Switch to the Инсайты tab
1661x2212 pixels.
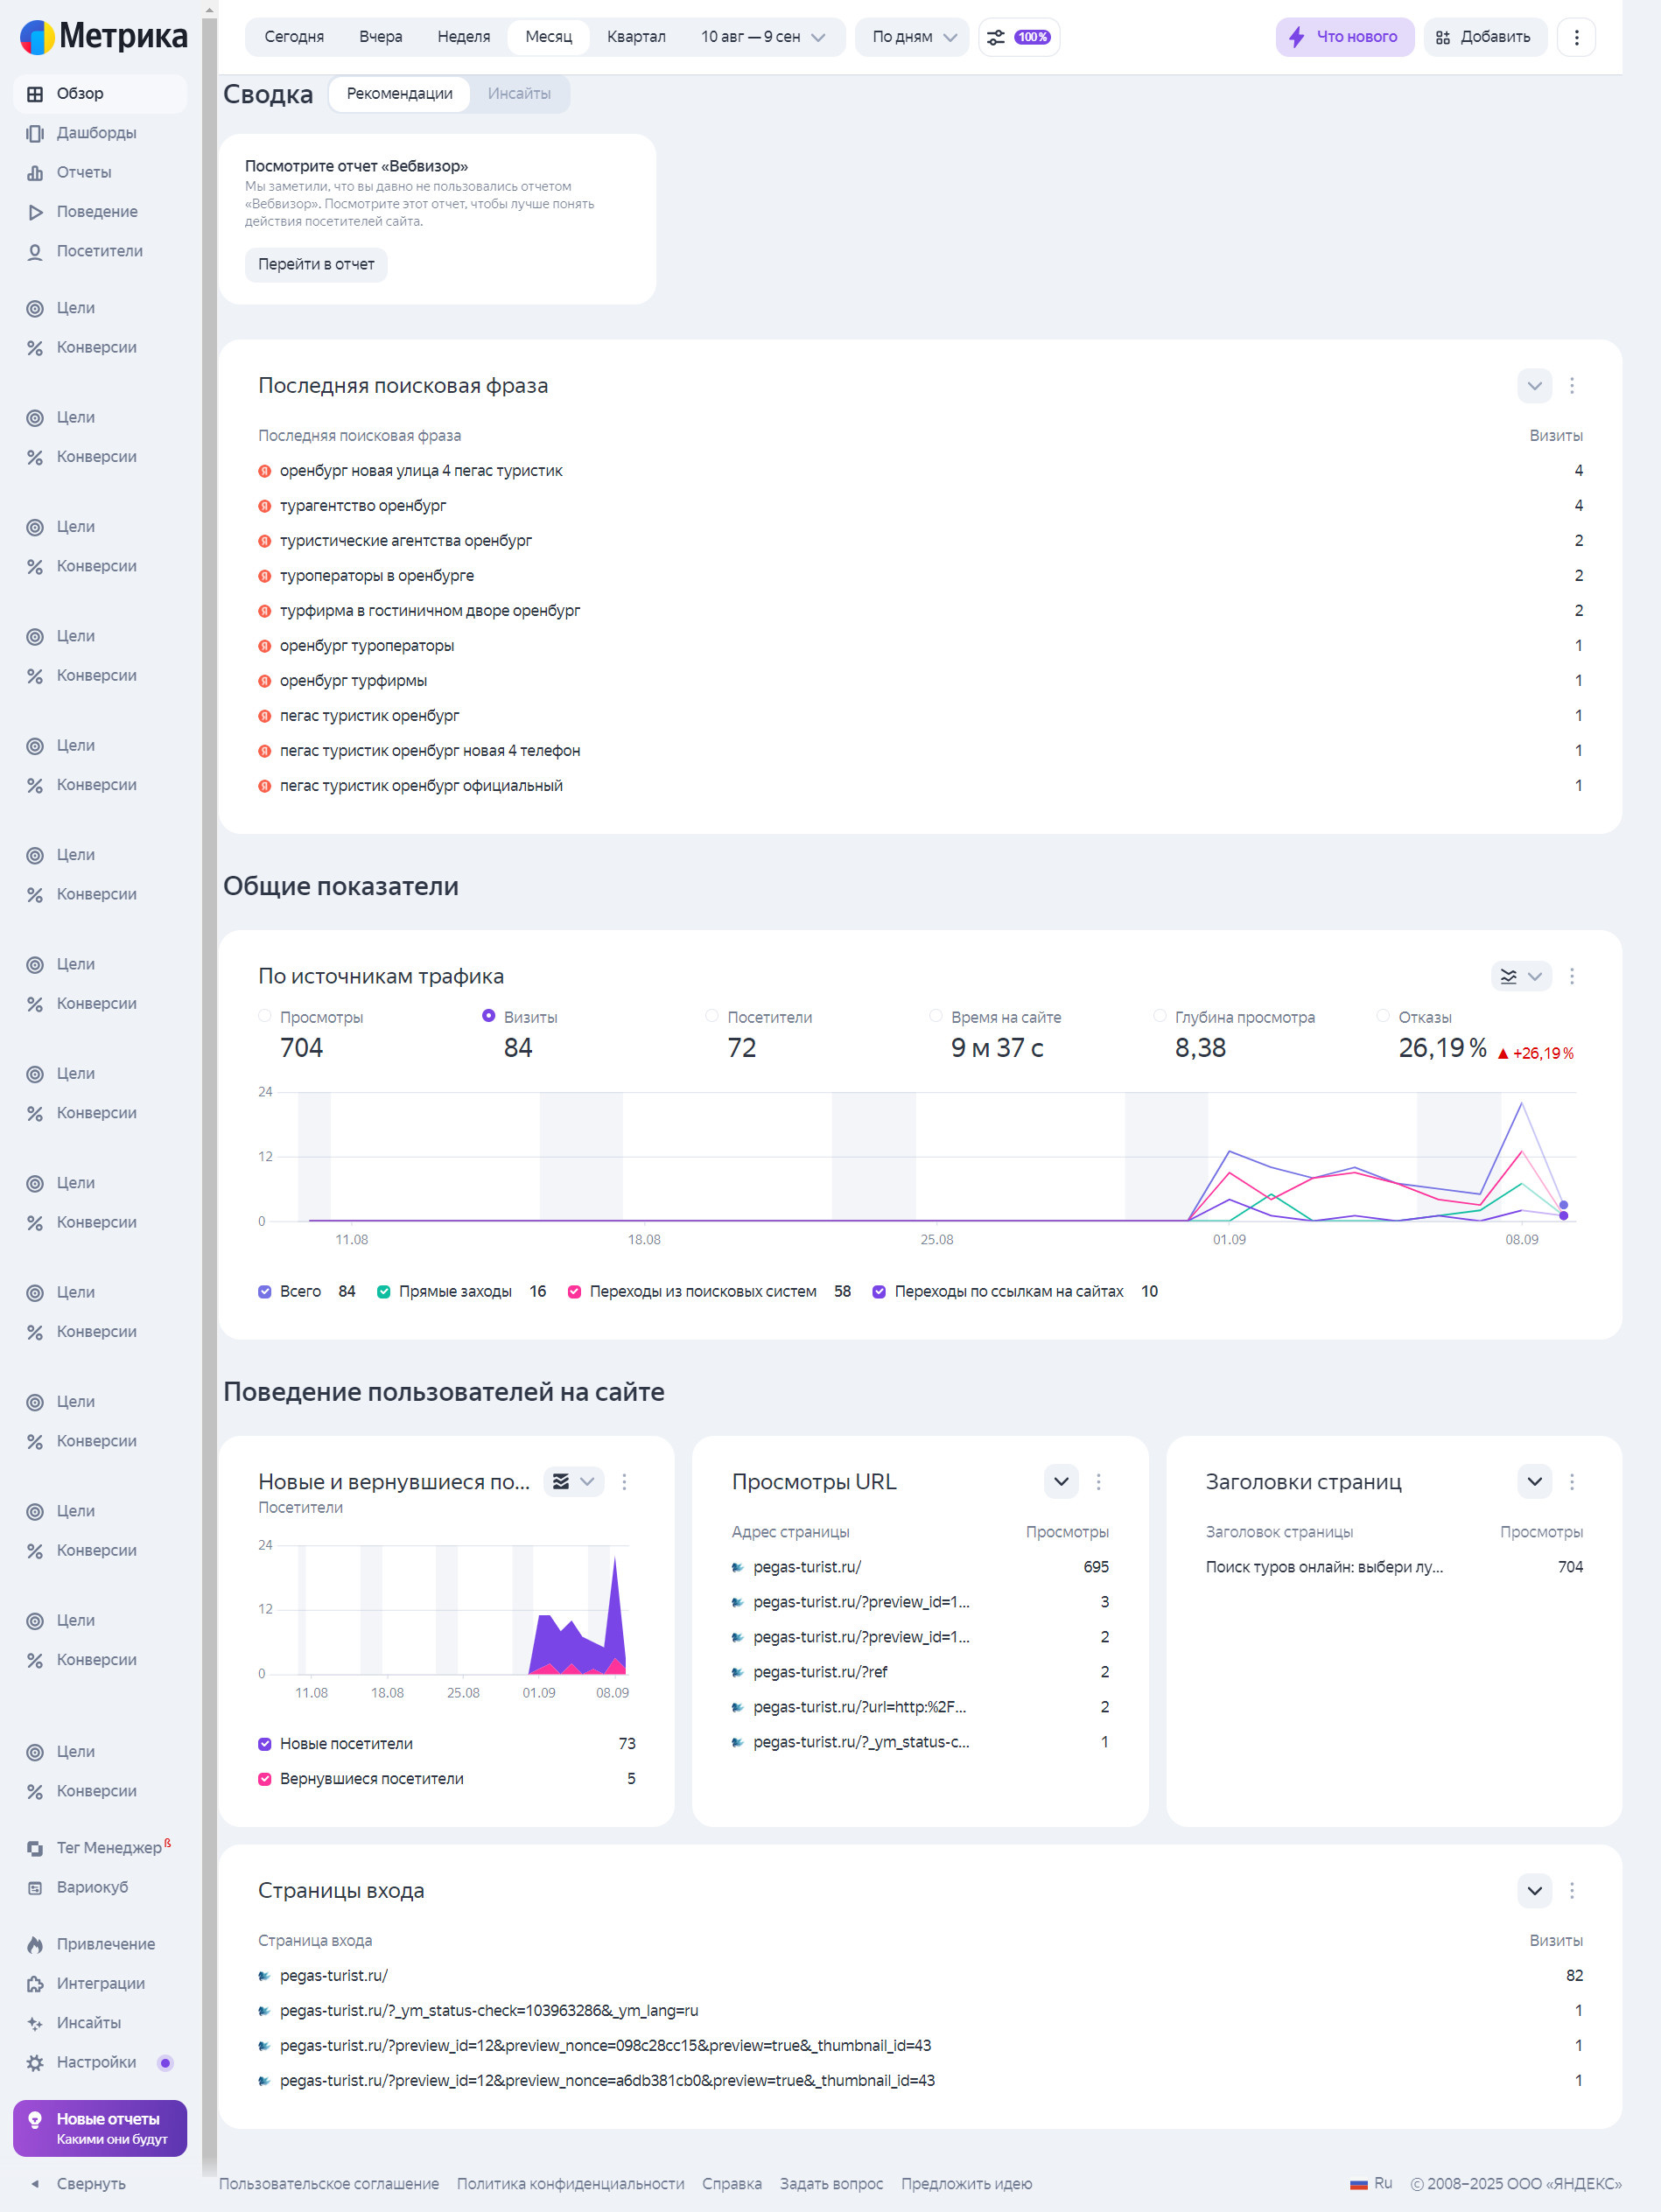pyautogui.click(x=519, y=94)
